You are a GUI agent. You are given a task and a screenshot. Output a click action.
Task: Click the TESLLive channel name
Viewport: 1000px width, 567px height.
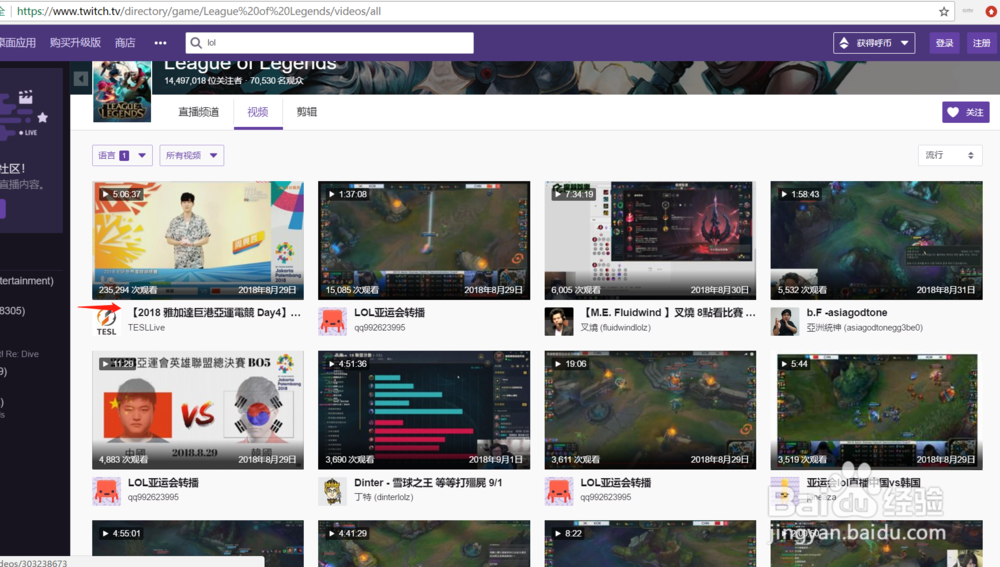[x=147, y=327]
